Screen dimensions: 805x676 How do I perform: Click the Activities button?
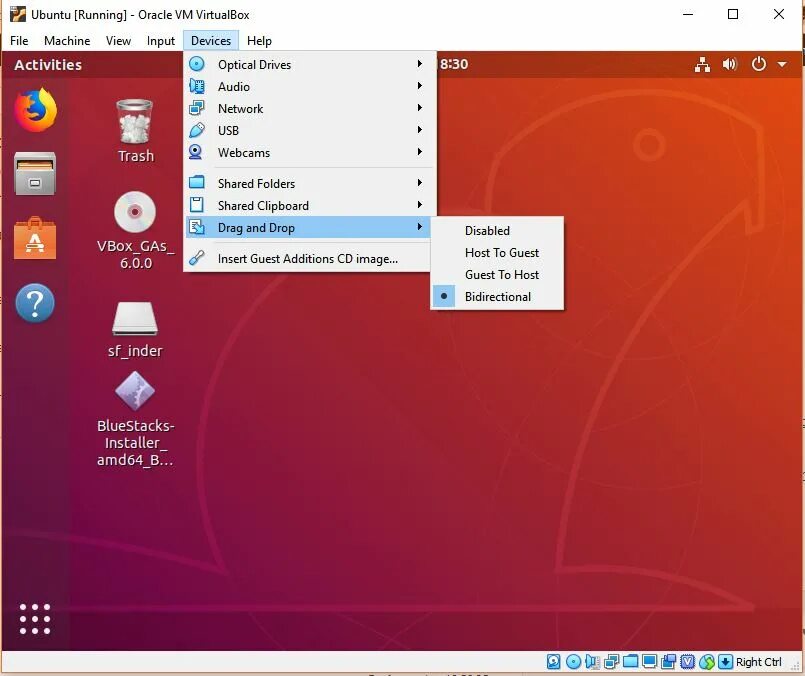[x=48, y=65]
